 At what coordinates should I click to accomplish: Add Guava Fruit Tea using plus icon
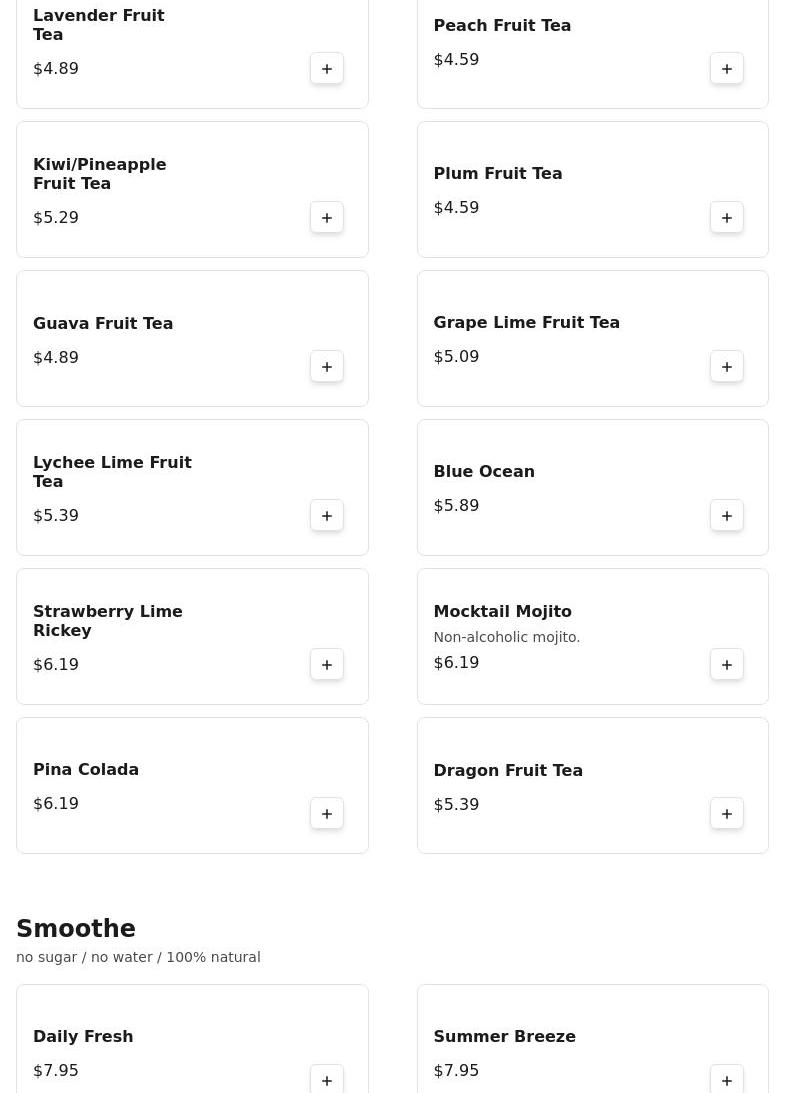coord(327,367)
